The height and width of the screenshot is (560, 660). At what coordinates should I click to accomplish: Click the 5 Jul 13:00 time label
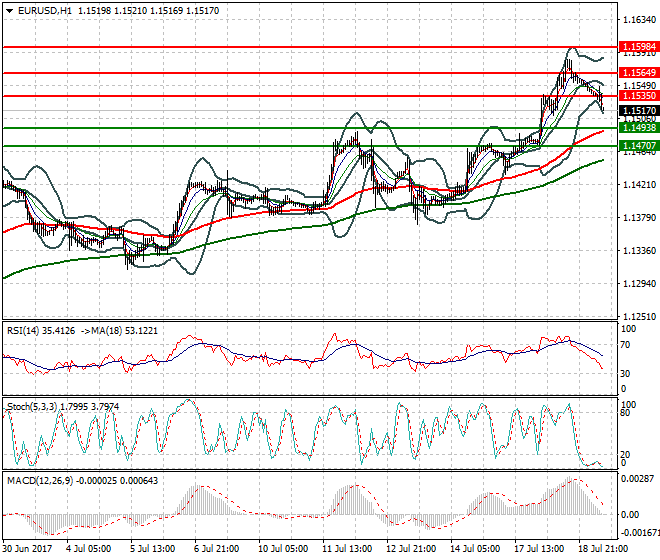point(152,549)
